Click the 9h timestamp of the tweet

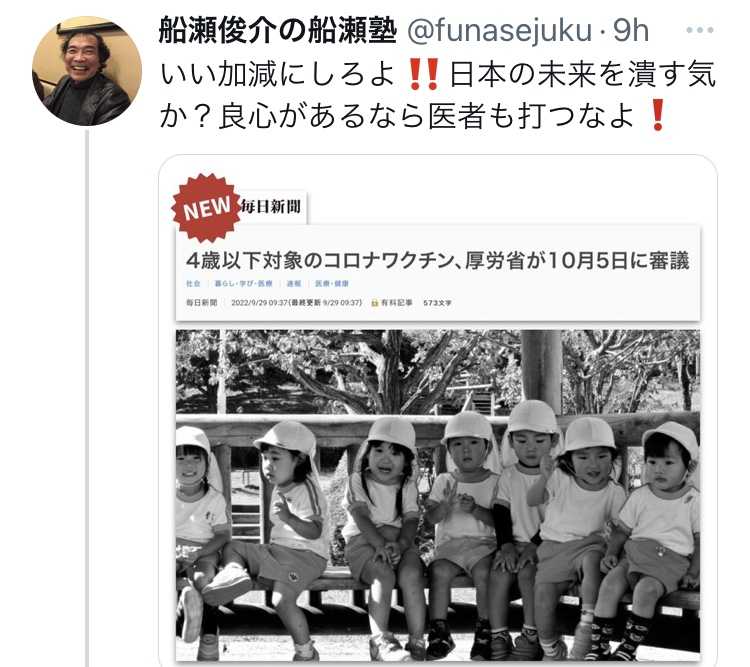(x=631, y=30)
